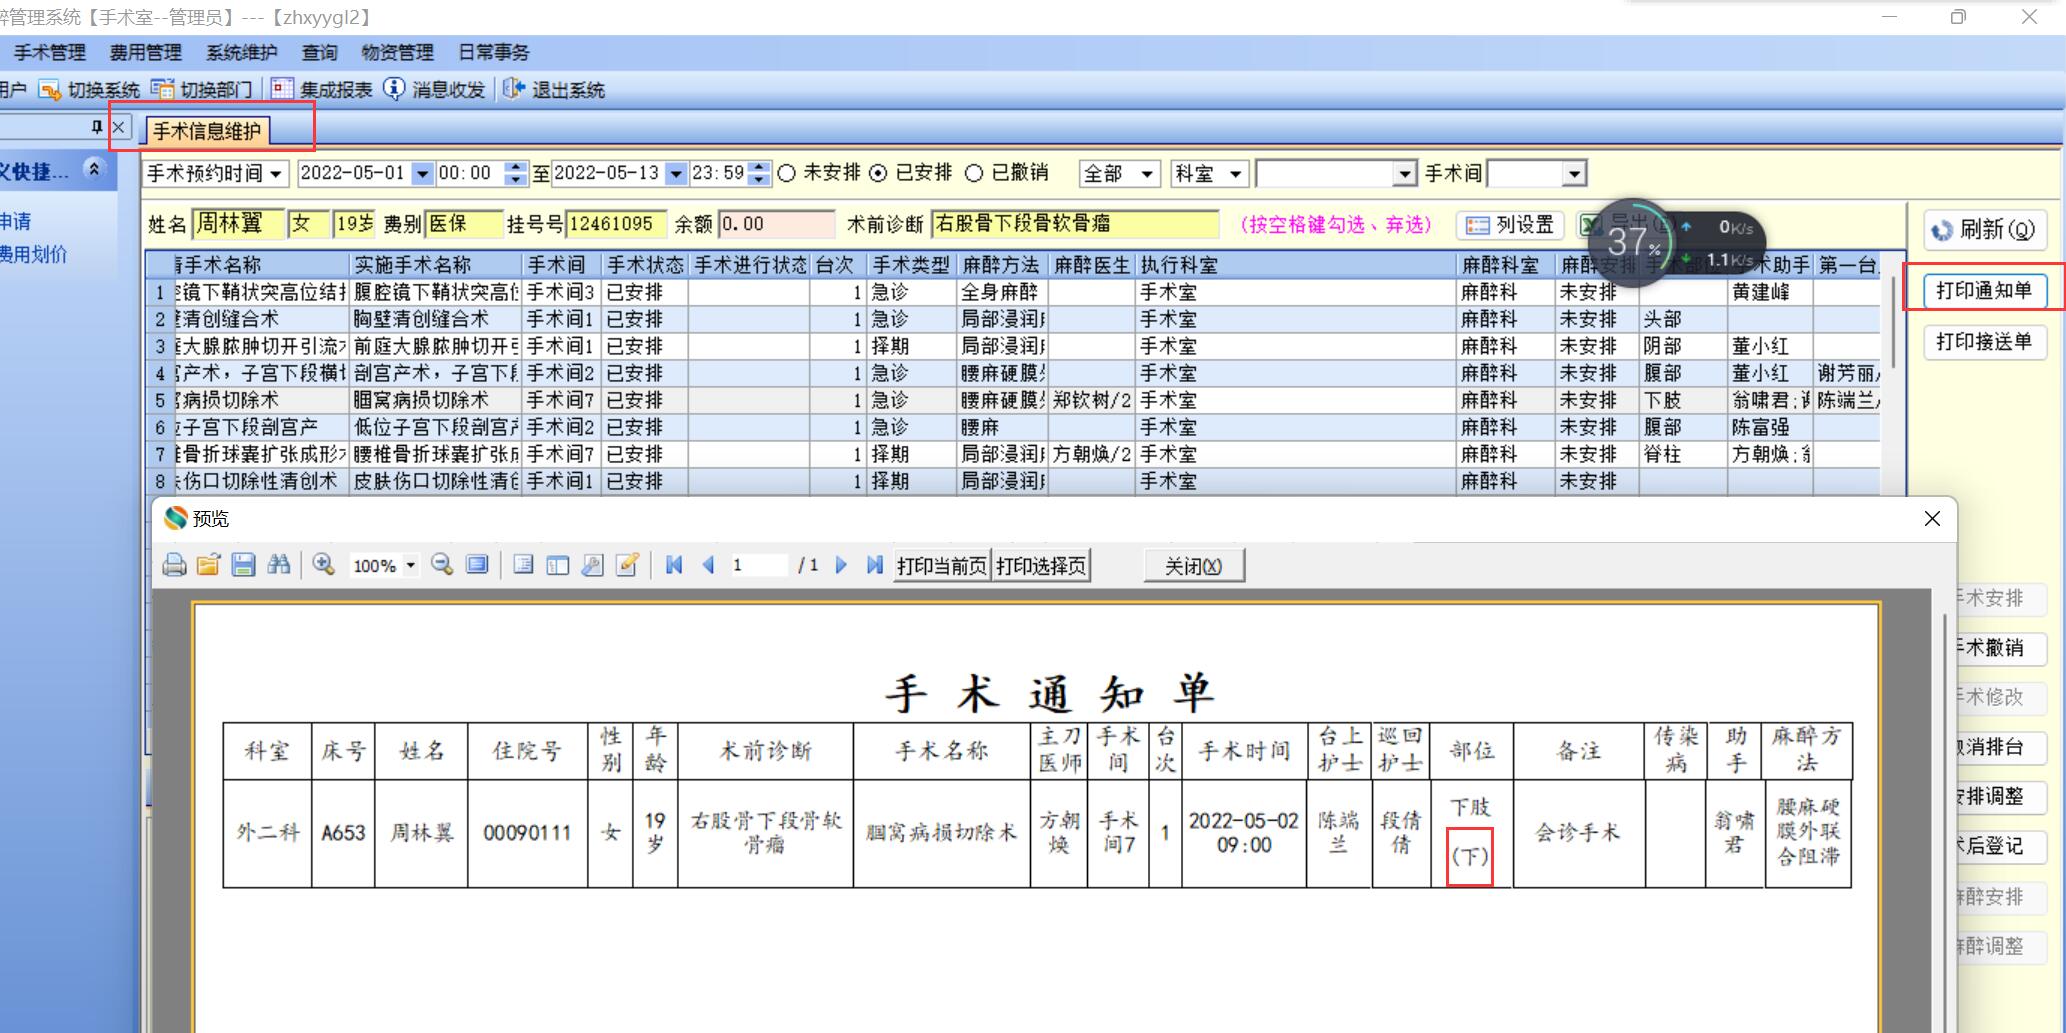This screenshot has height=1033, width=2066.
Task: Open the 物资管理 menu
Action: pos(398,53)
